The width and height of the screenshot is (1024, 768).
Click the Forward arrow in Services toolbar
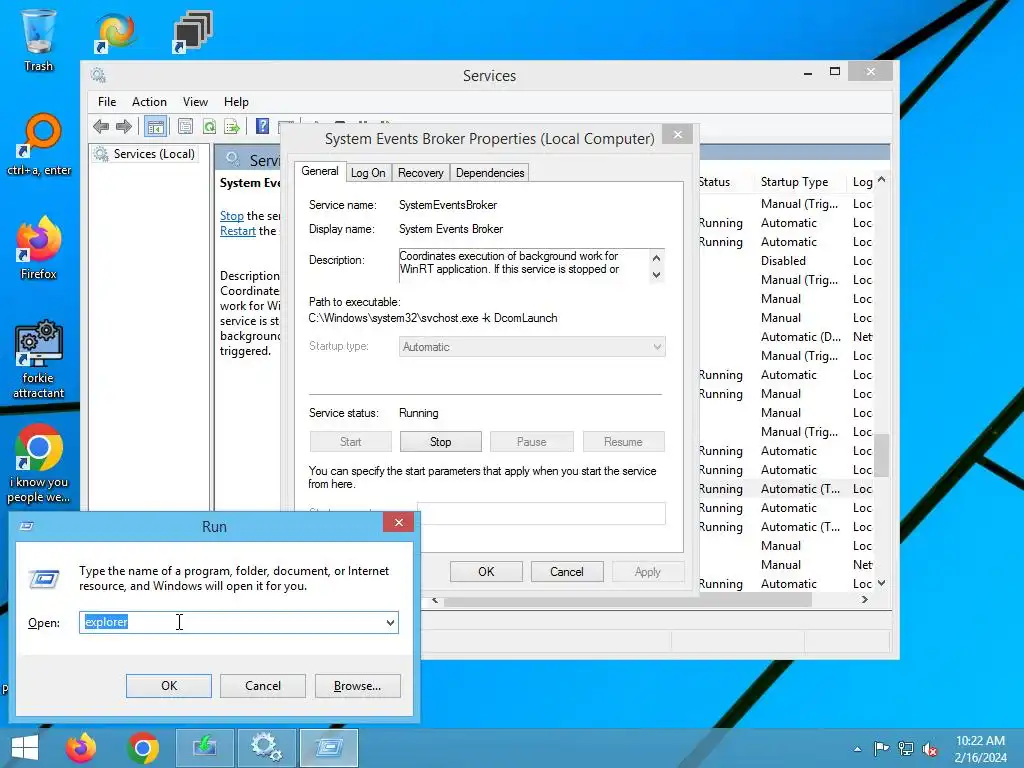pos(124,126)
